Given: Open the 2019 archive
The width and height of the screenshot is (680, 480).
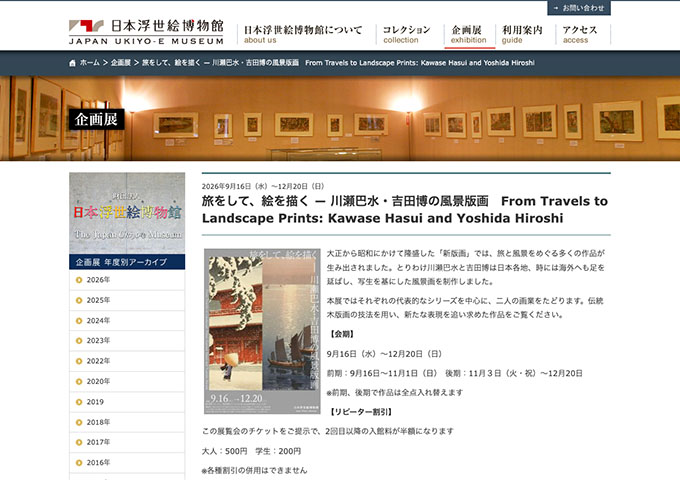Looking at the screenshot, I should point(127,402).
